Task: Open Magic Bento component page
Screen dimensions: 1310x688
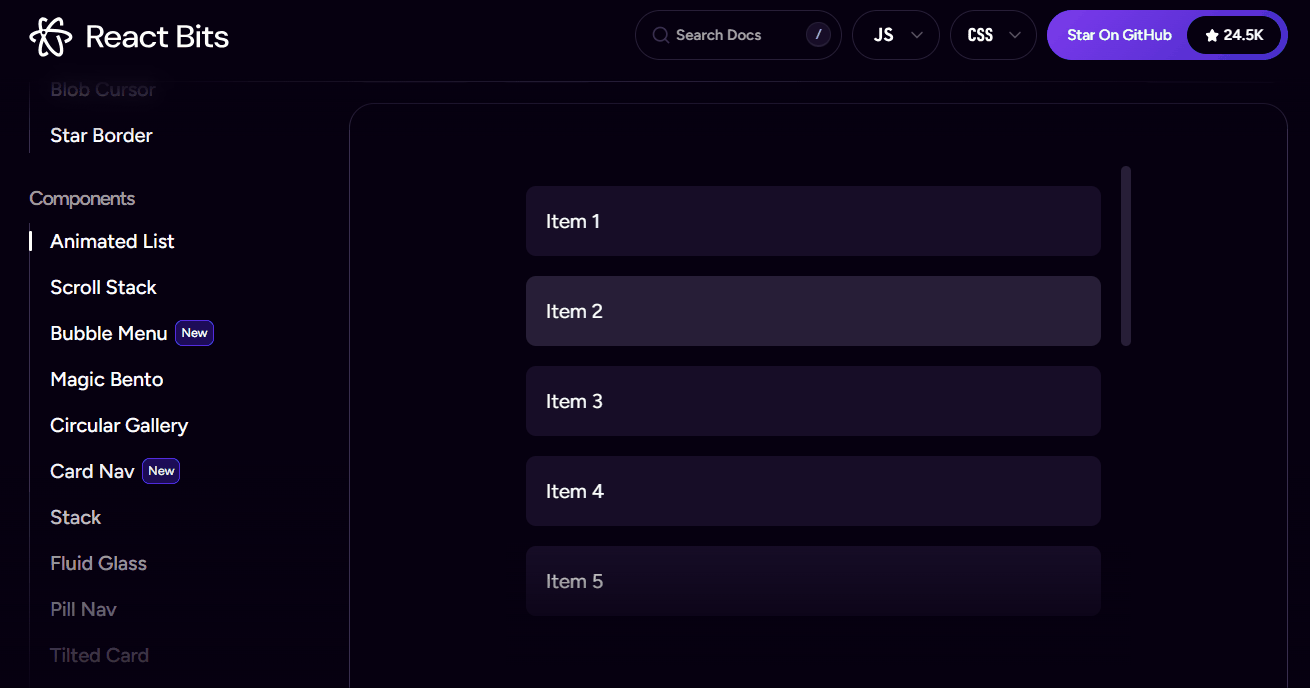Action: pos(106,379)
